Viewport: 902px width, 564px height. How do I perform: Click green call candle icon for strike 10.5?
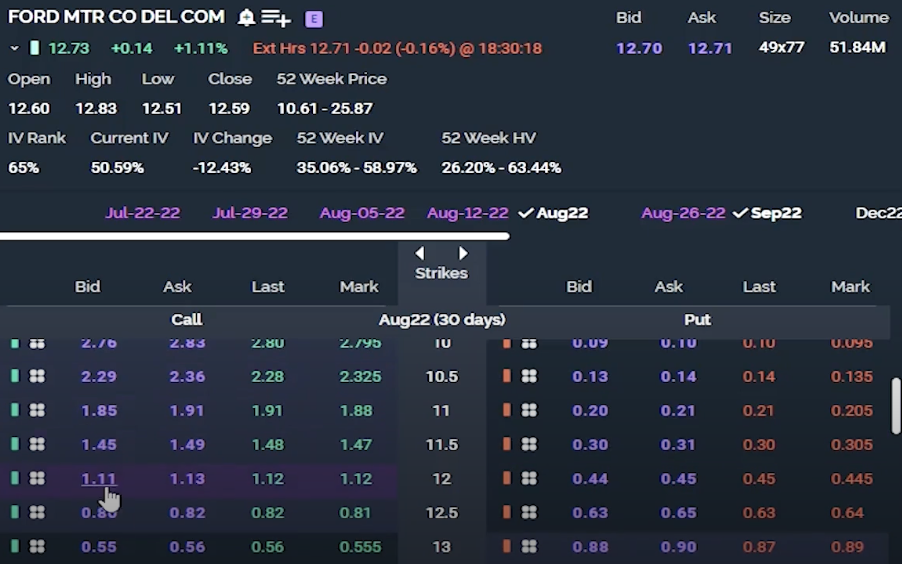click(15, 376)
